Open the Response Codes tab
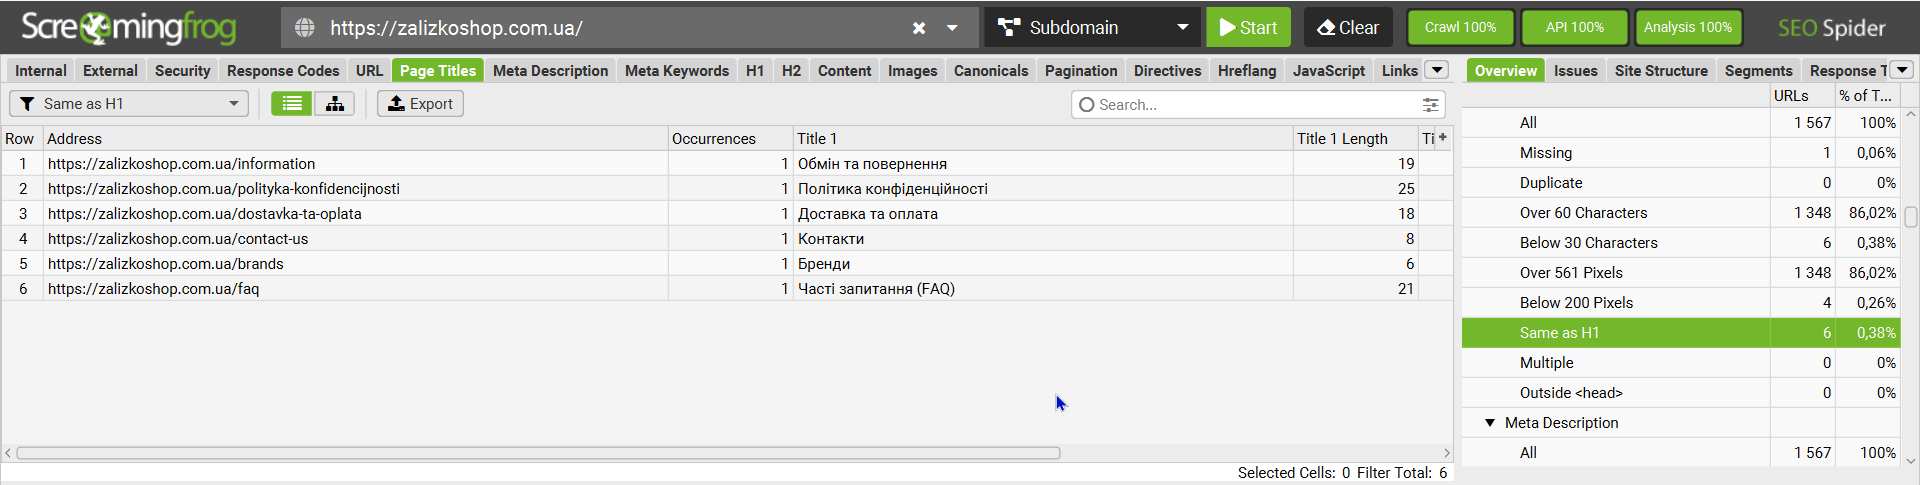The height and width of the screenshot is (485, 1920). [283, 71]
